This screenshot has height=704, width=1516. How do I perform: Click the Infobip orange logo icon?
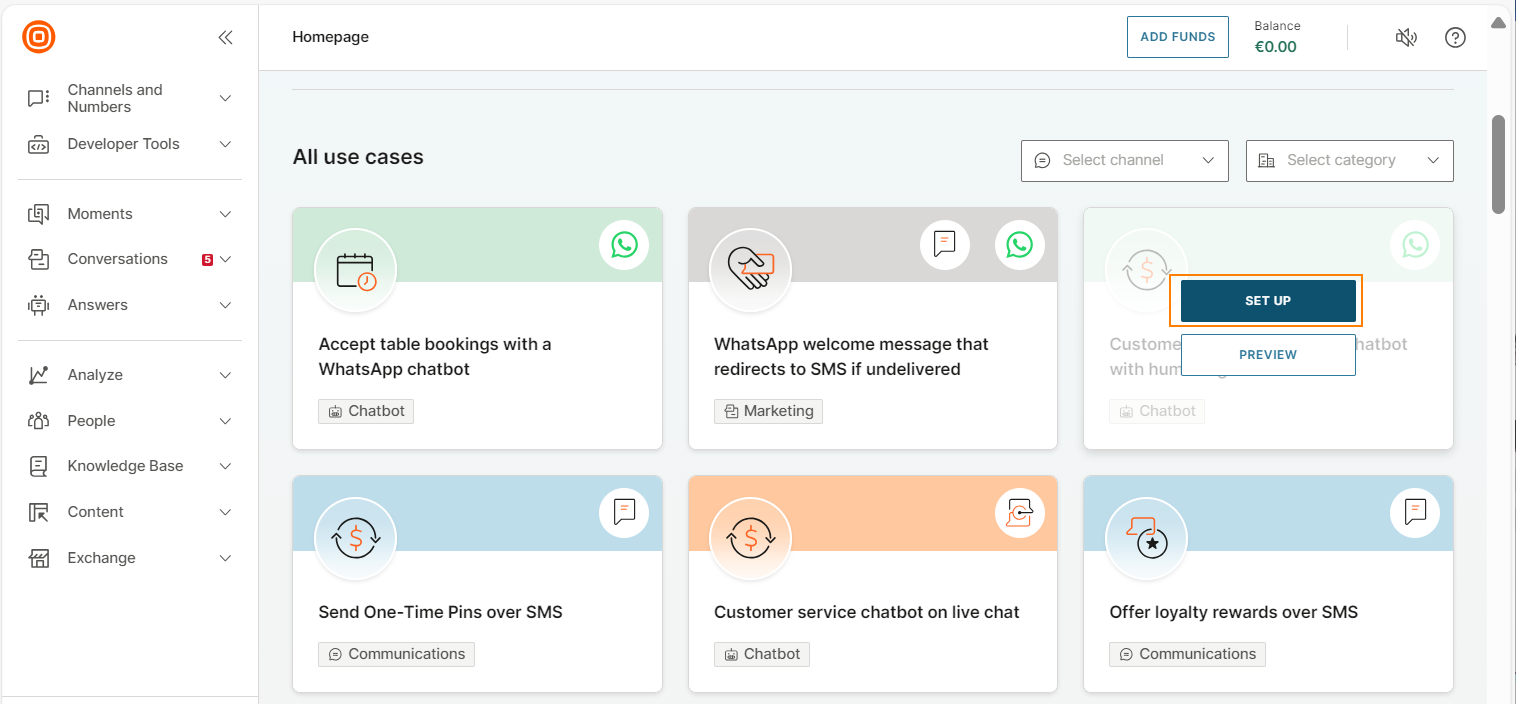[x=39, y=37]
